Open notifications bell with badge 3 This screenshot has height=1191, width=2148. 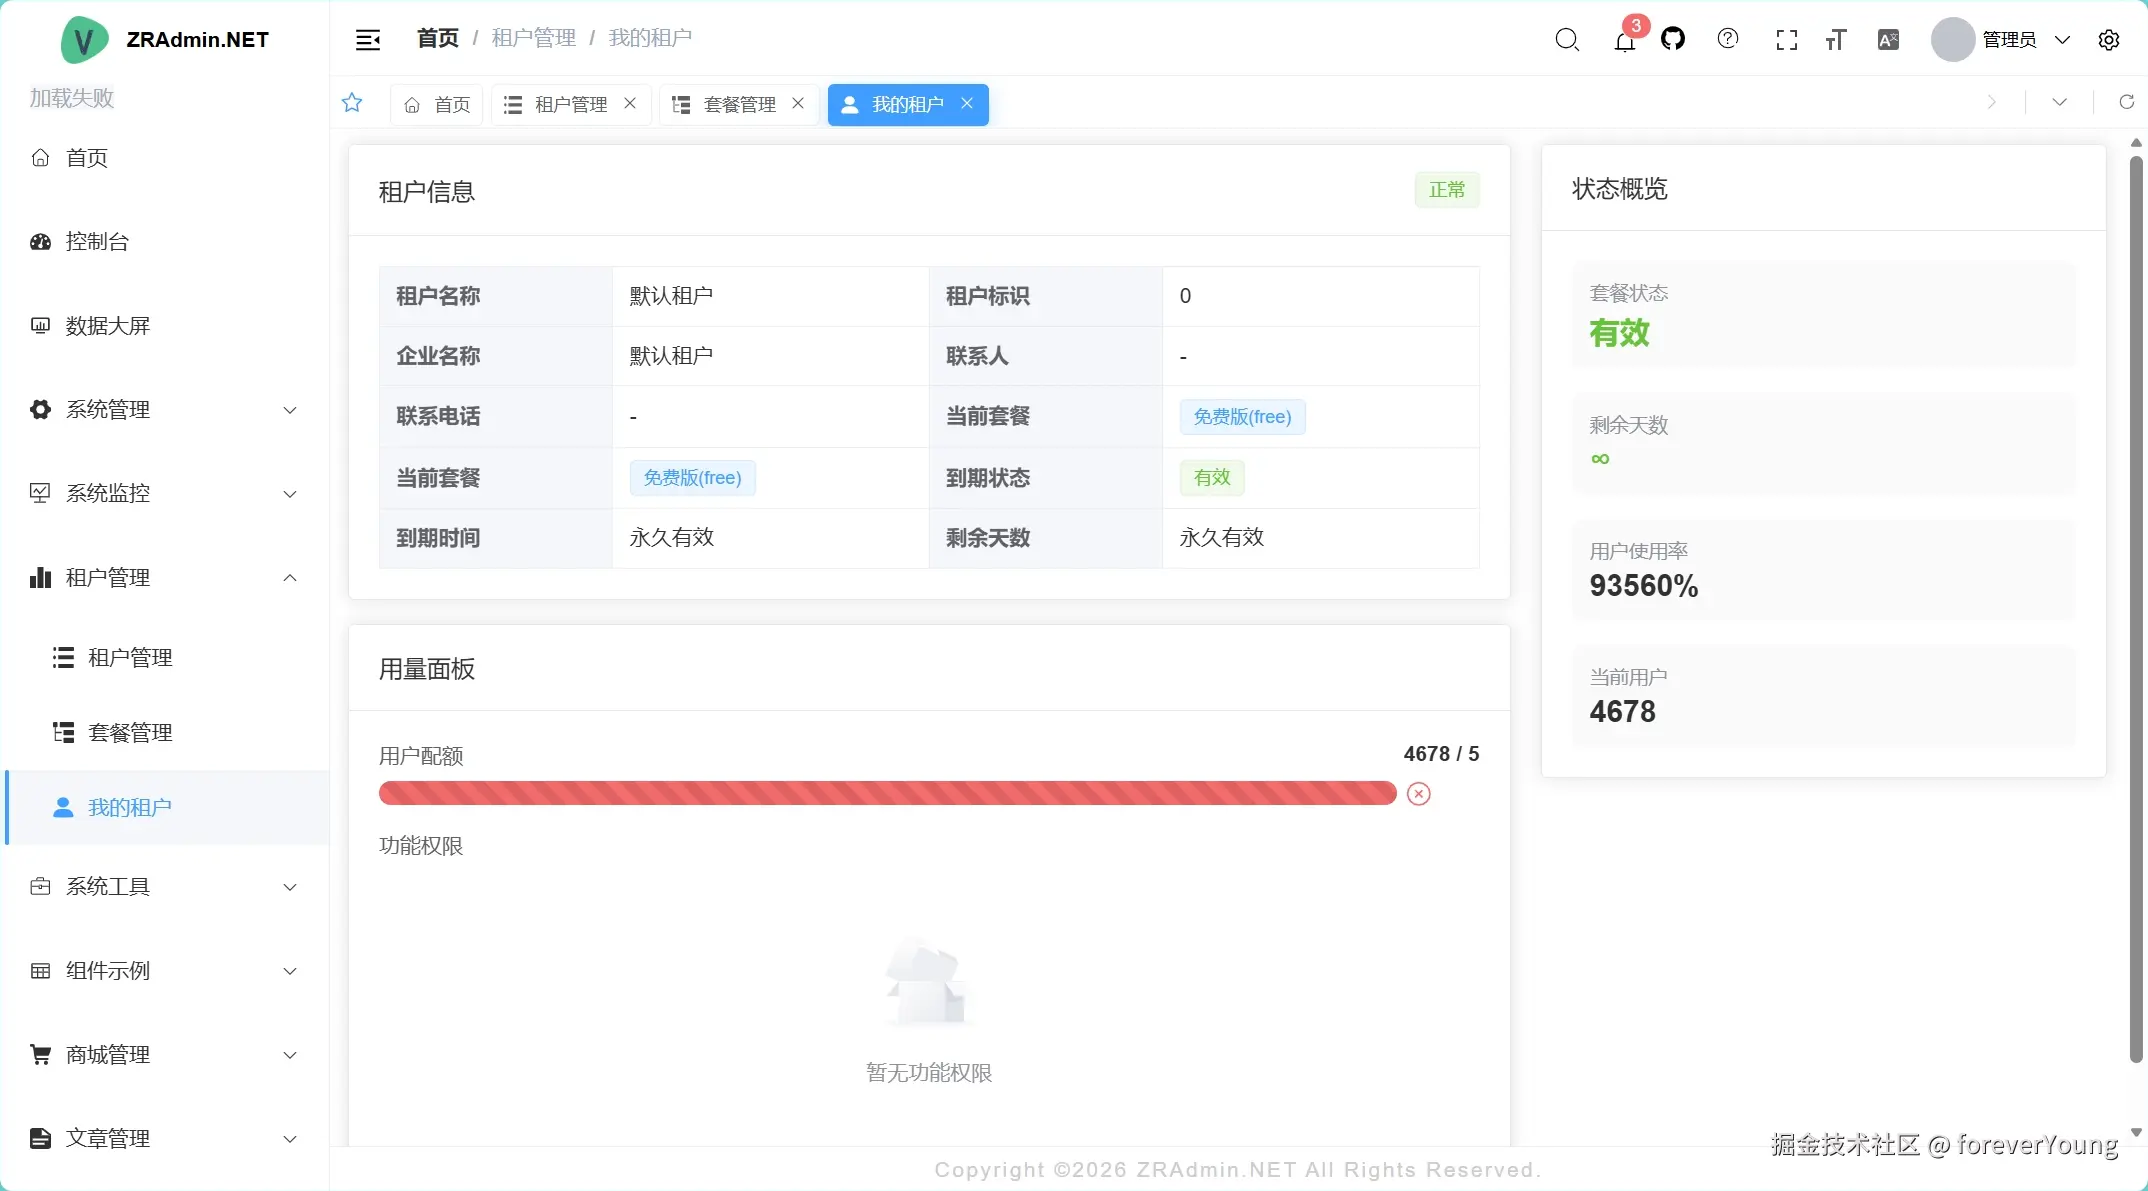1625,40
